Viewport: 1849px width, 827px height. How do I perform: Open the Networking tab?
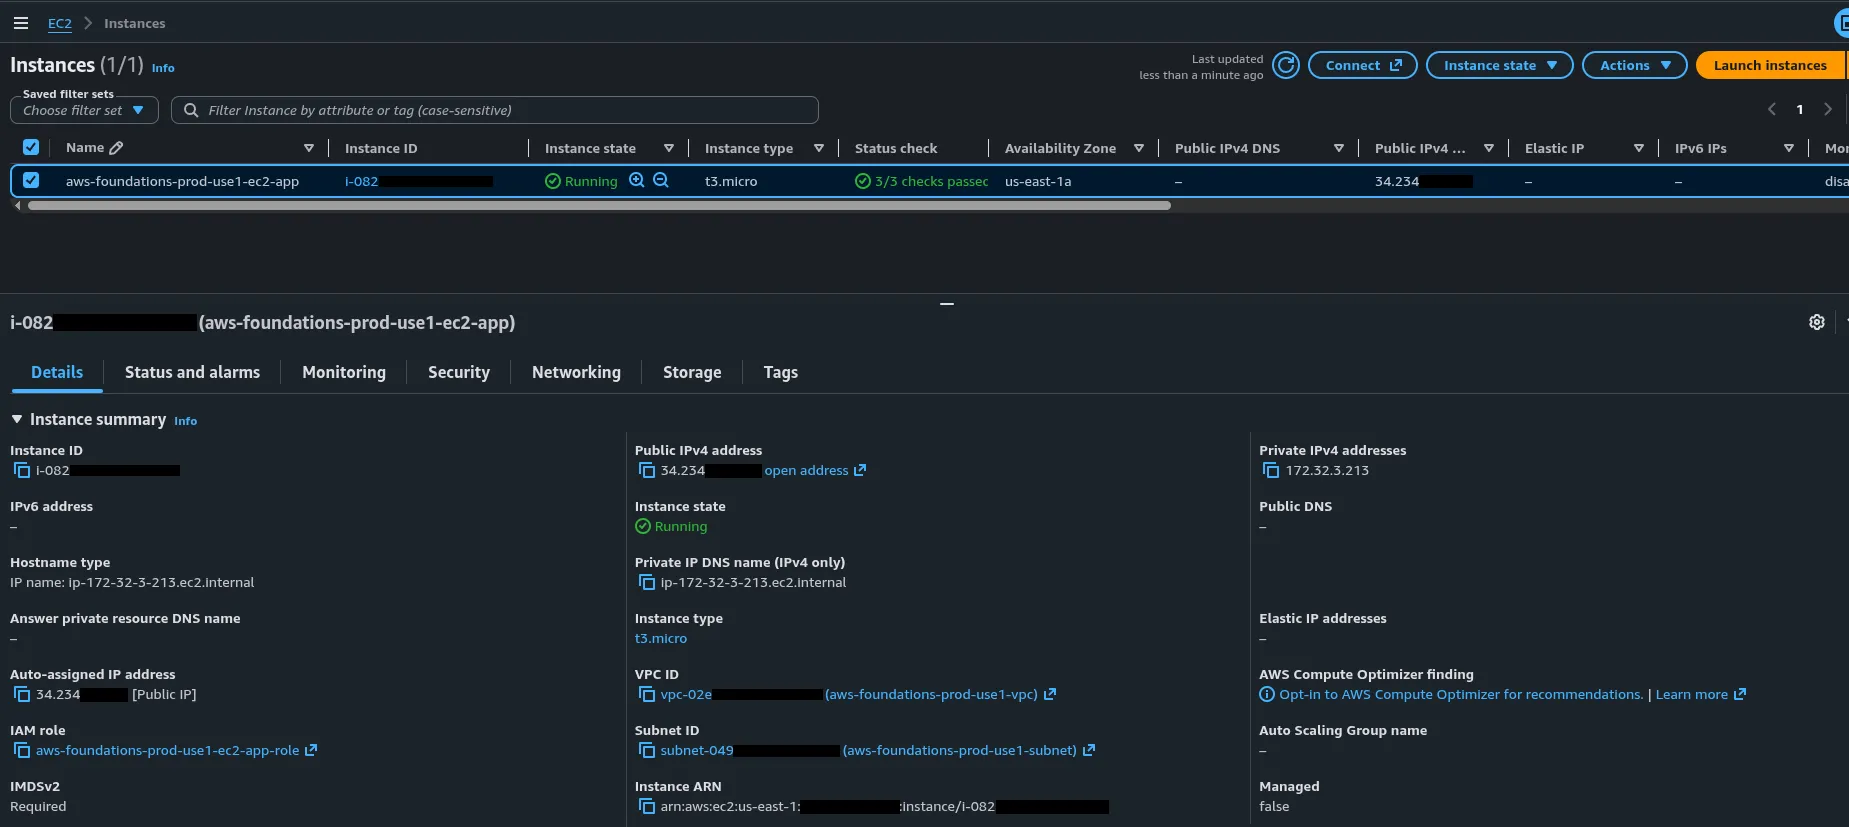pyautogui.click(x=576, y=372)
